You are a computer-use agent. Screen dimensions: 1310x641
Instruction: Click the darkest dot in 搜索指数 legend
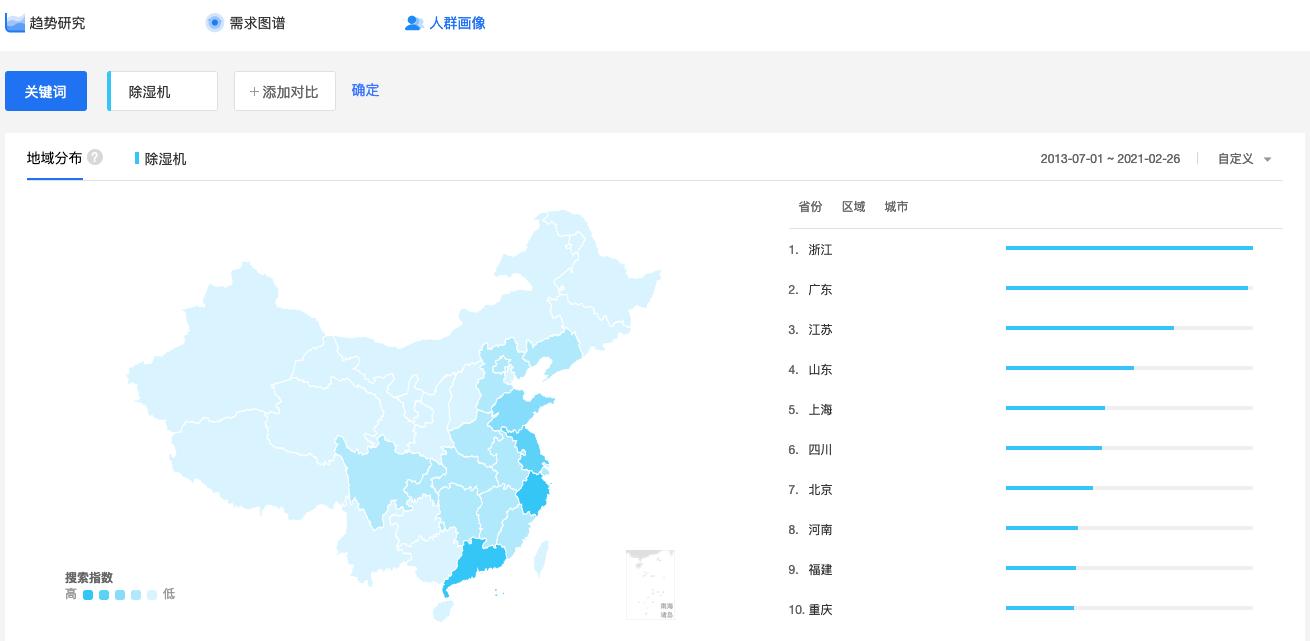pyautogui.click(x=89, y=594)
